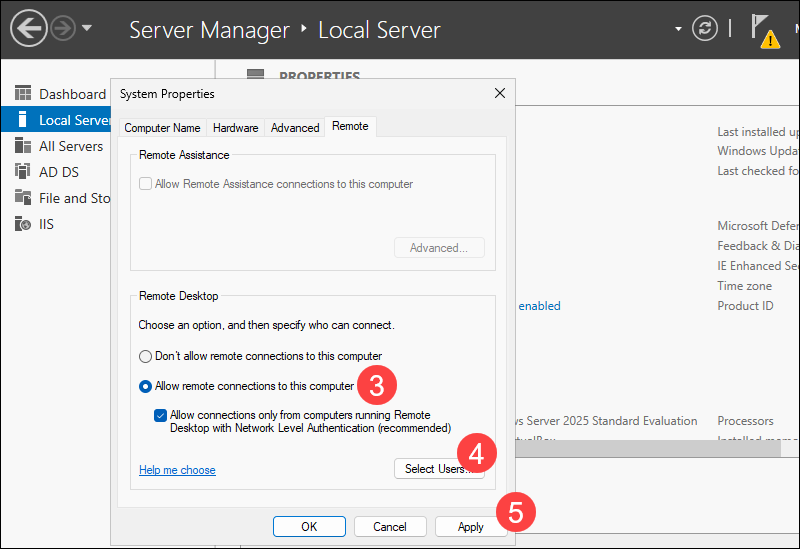Expand dropdown arrow left of Refresh icon
800x549 pixels.
click(x=679, y=28)
